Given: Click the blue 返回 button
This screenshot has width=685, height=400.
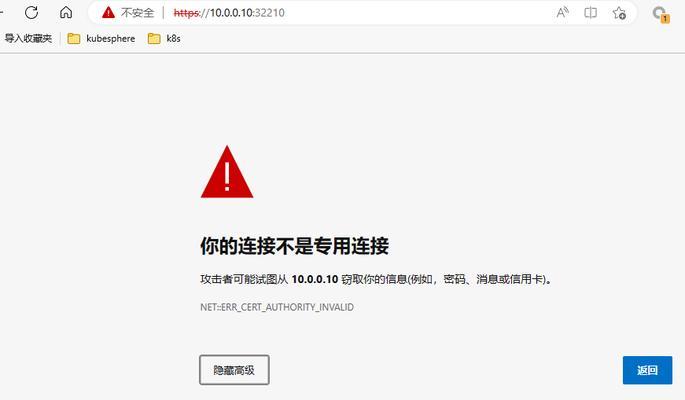Looking at the screenshot, I should pos(647,370).
